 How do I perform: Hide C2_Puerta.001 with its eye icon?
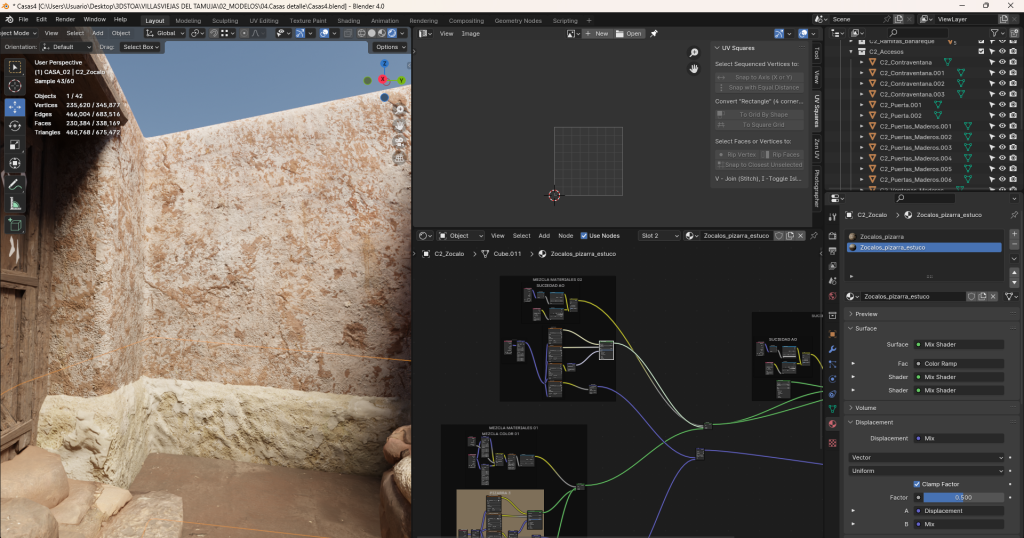tap(1002, 105)
